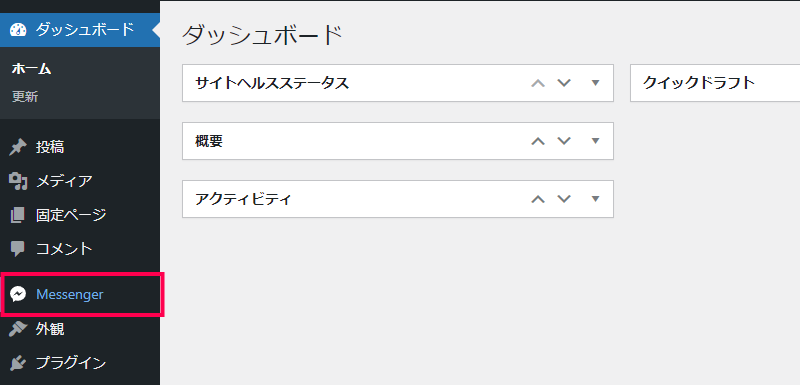Move the サイトヘルスステータス panel down
Screen dimensions: 800x385
click(563, 83)
